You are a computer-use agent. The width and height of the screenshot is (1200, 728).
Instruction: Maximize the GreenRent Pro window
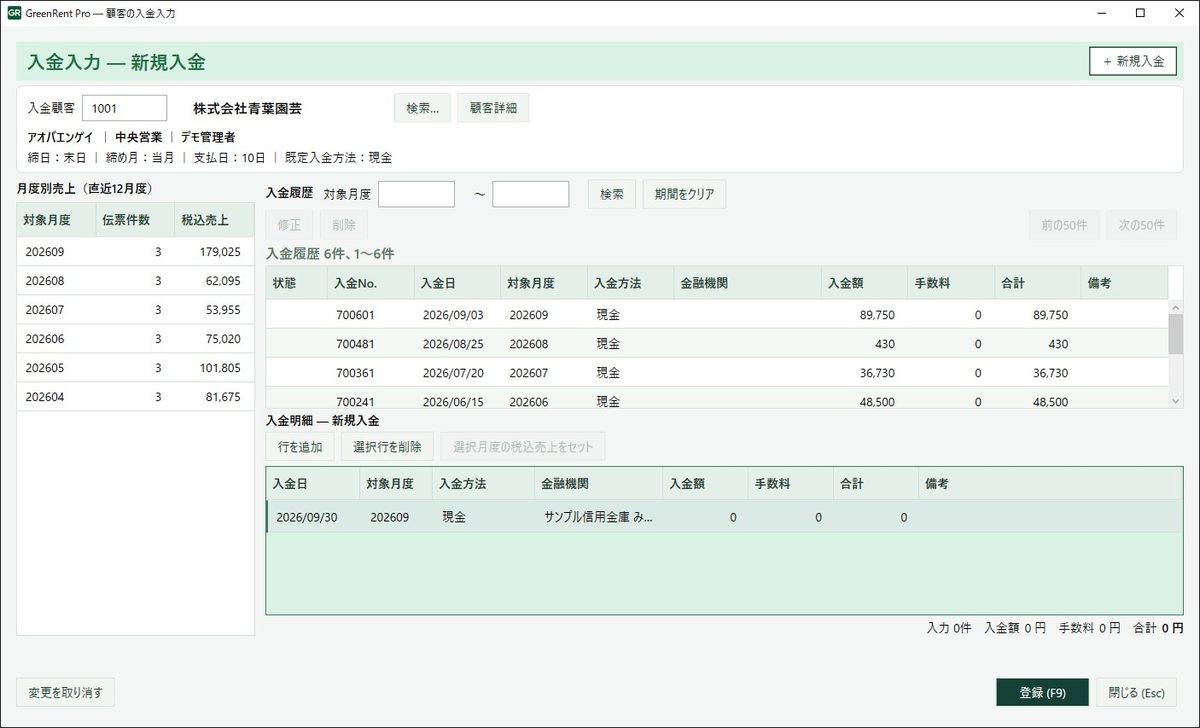point(1140,13)
